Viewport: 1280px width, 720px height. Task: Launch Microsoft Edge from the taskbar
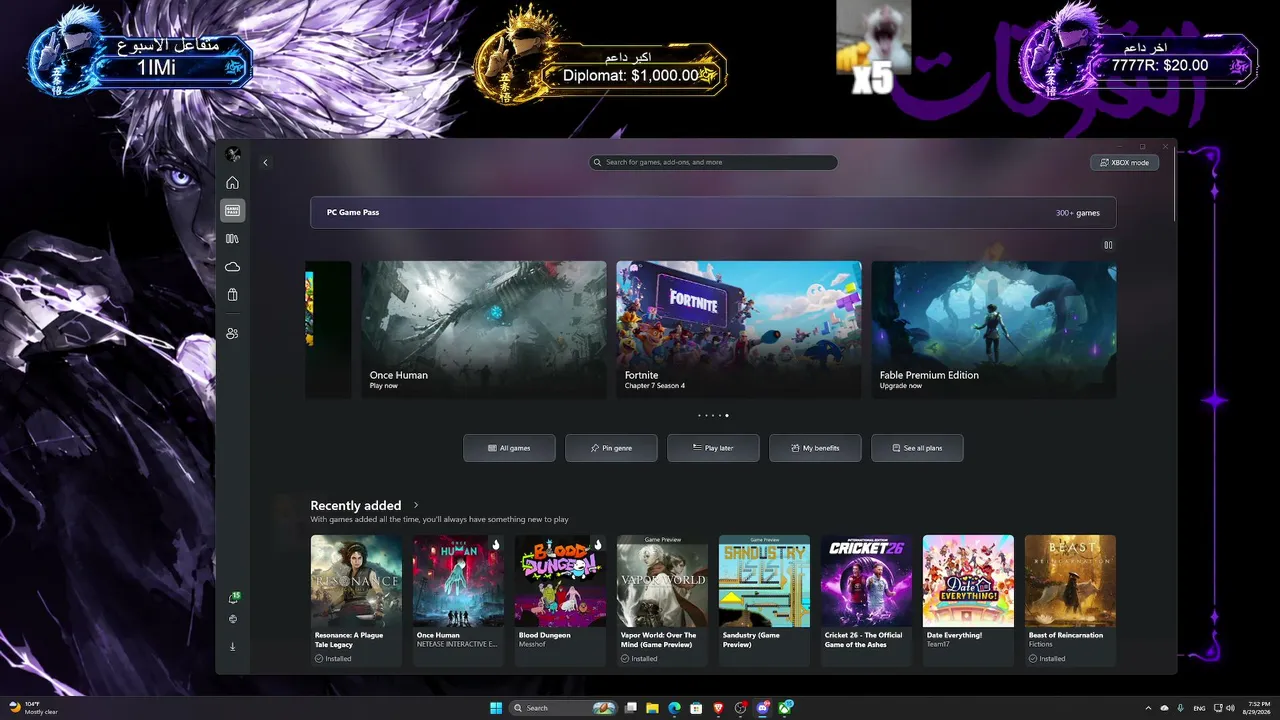674,708
